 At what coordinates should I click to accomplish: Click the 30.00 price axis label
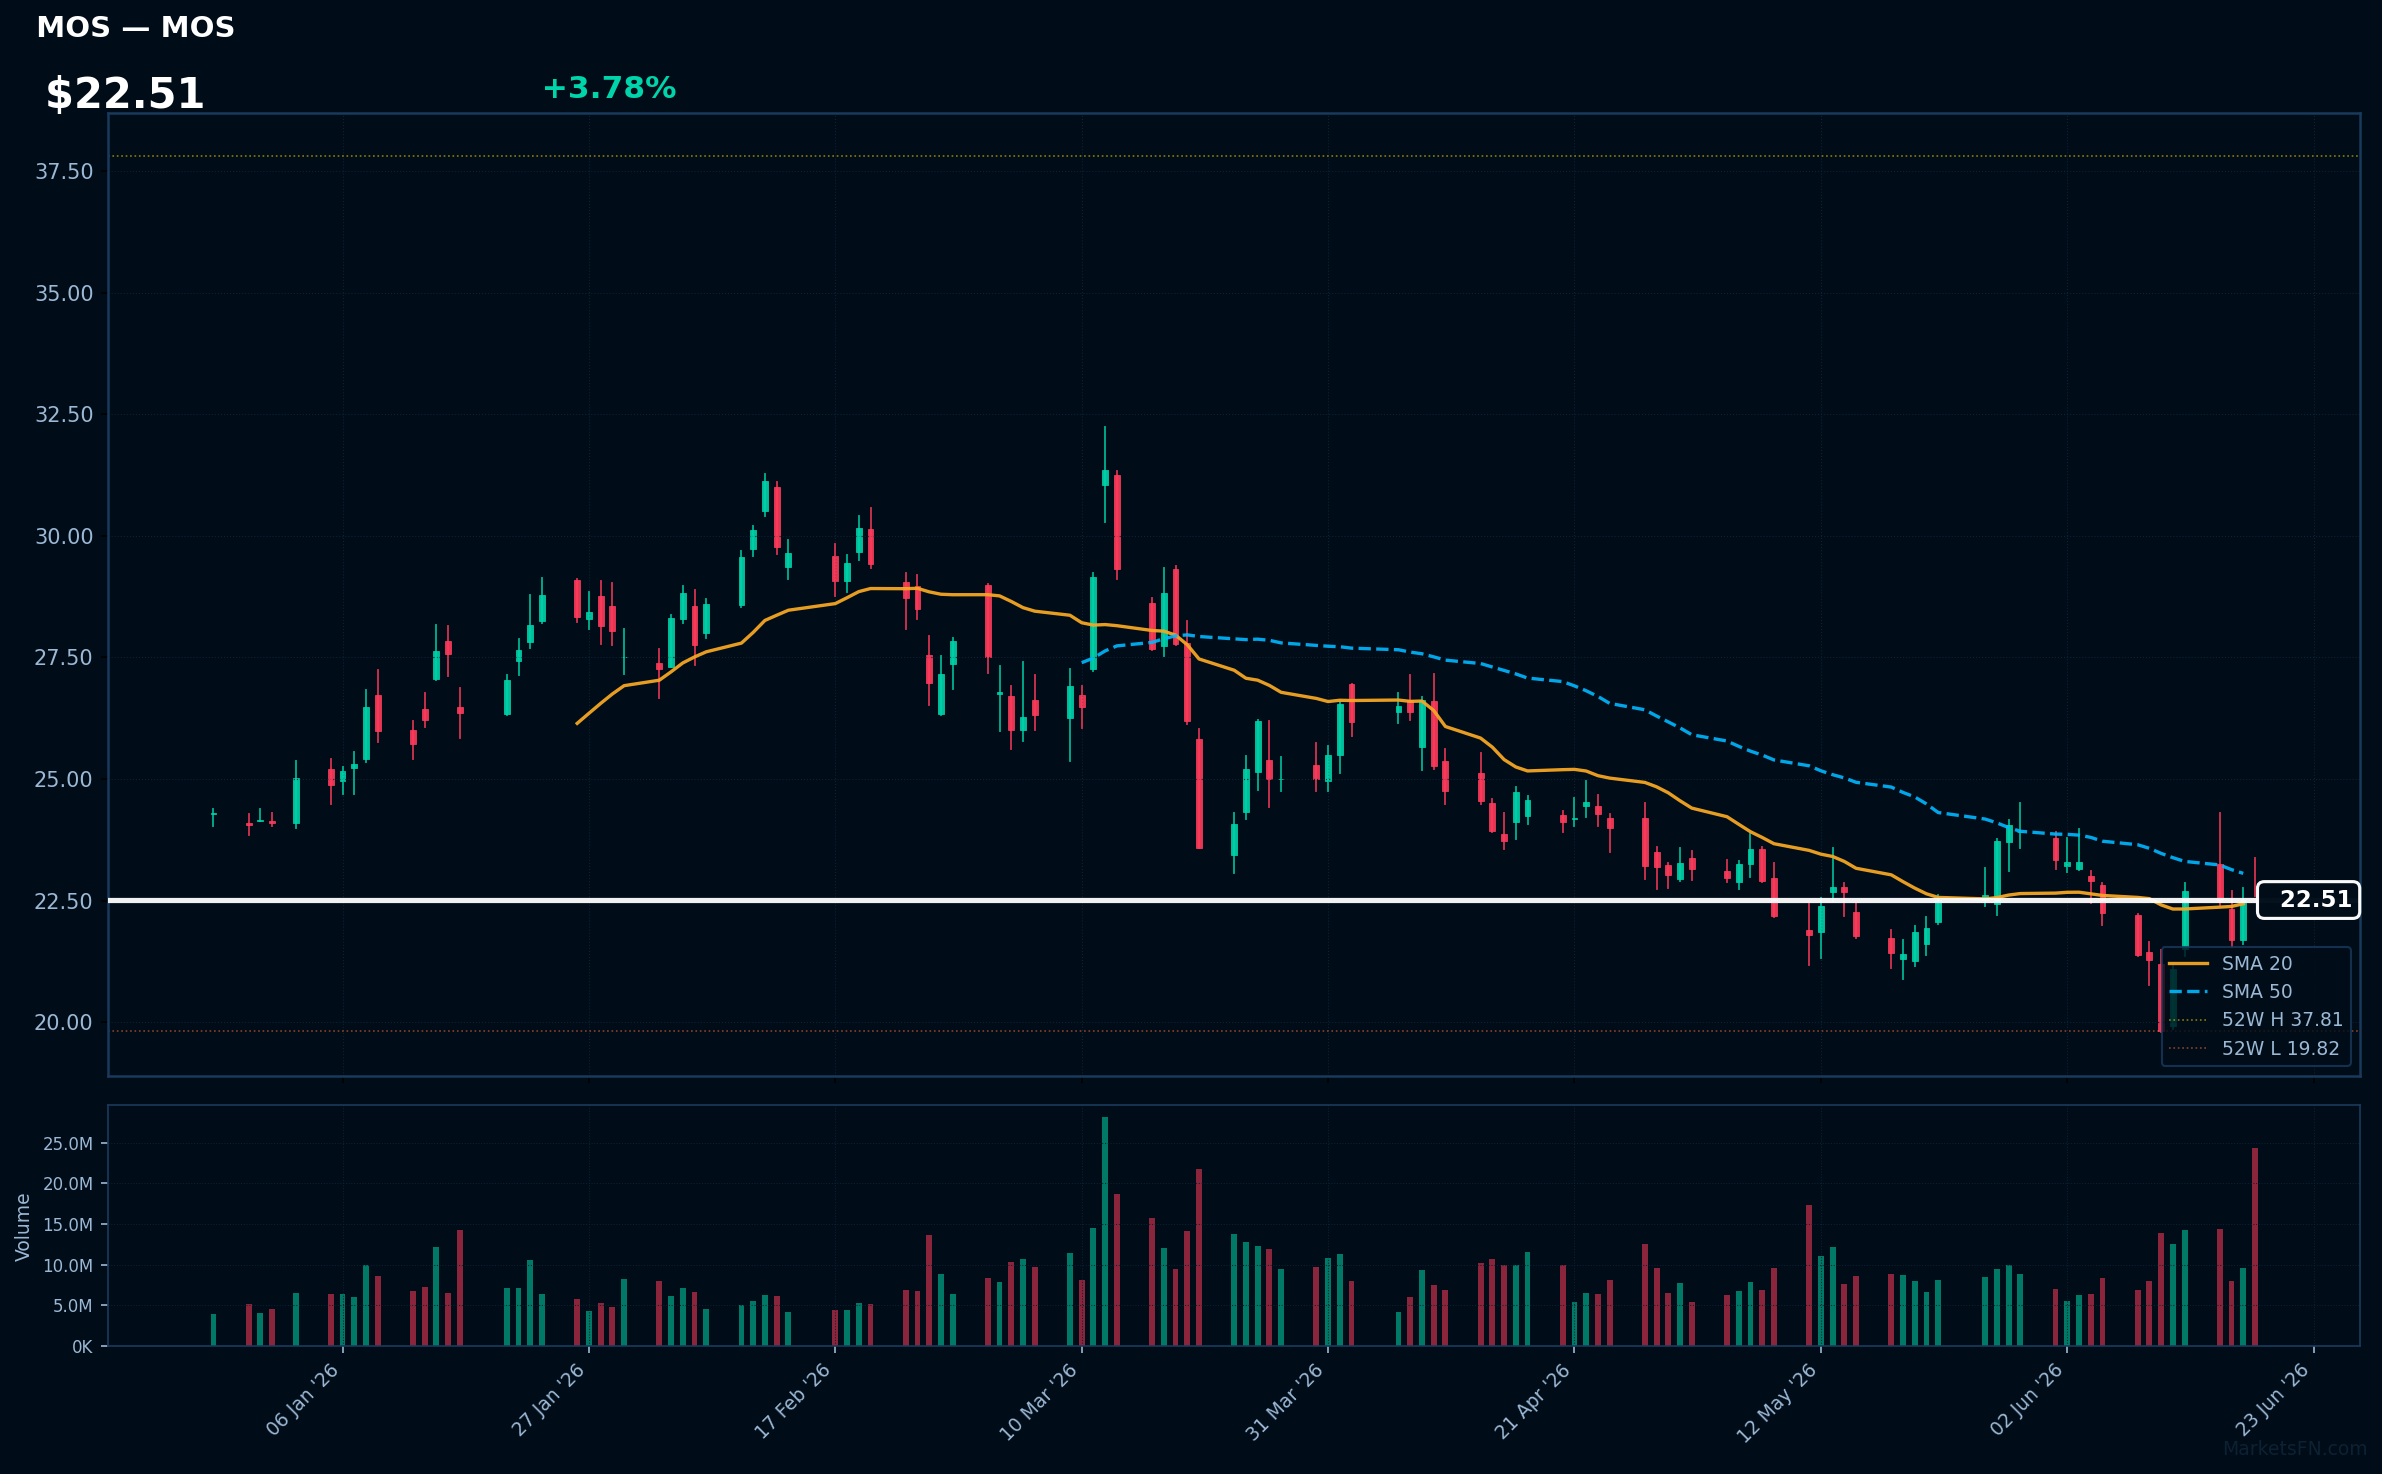point(64,537)
